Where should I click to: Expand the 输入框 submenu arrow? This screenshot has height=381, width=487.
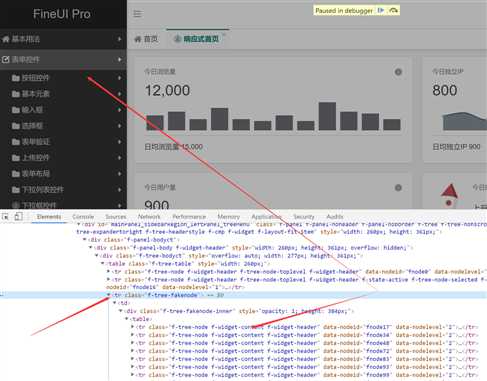pyautogui.click(x=119, y=110)
